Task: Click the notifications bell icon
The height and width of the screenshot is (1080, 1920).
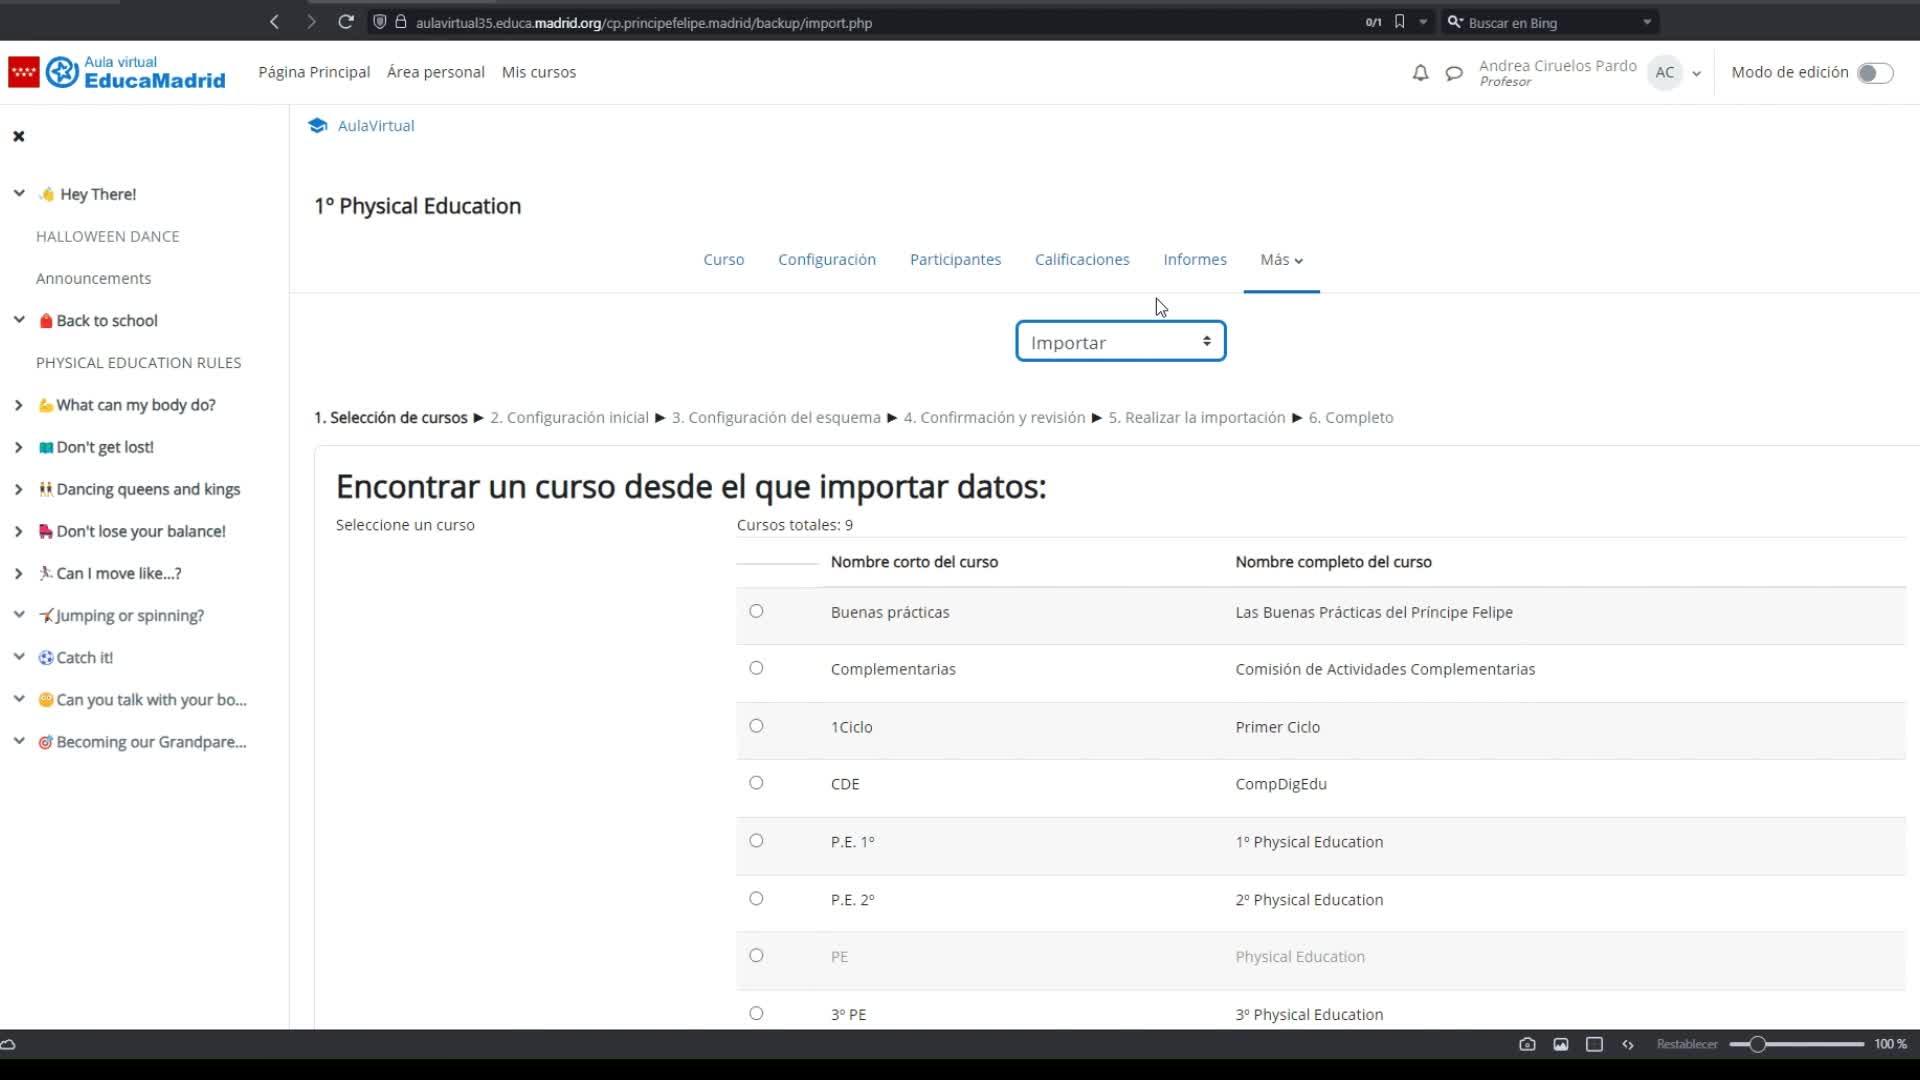Action: (x=1420, y=73)
